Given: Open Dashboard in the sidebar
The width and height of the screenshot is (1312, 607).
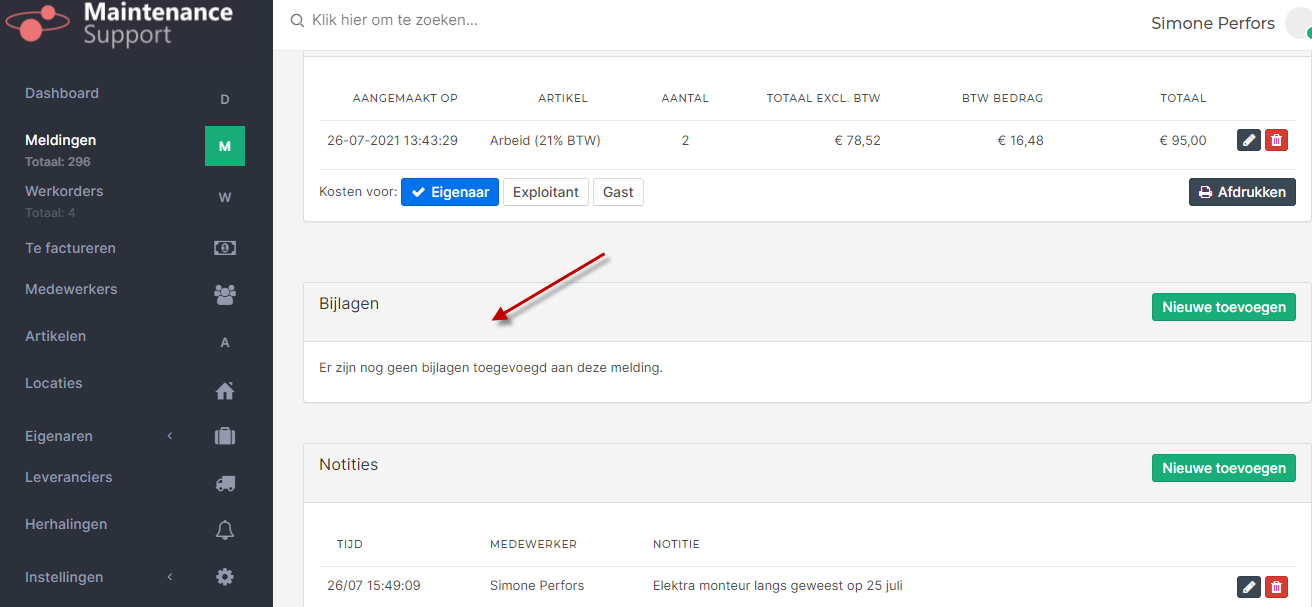Looking at the screenshot, I should pyautogui.click(x=62, y=93).
